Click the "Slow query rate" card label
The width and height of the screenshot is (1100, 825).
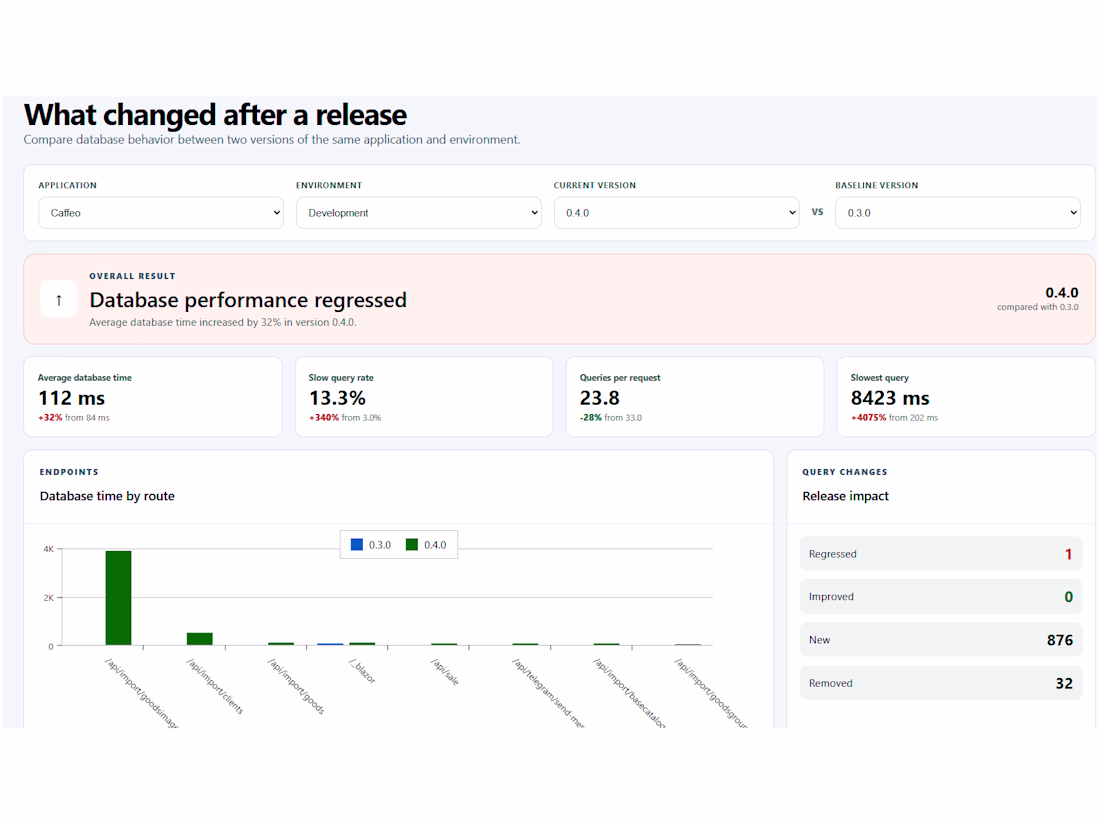[x=341, y=377]
